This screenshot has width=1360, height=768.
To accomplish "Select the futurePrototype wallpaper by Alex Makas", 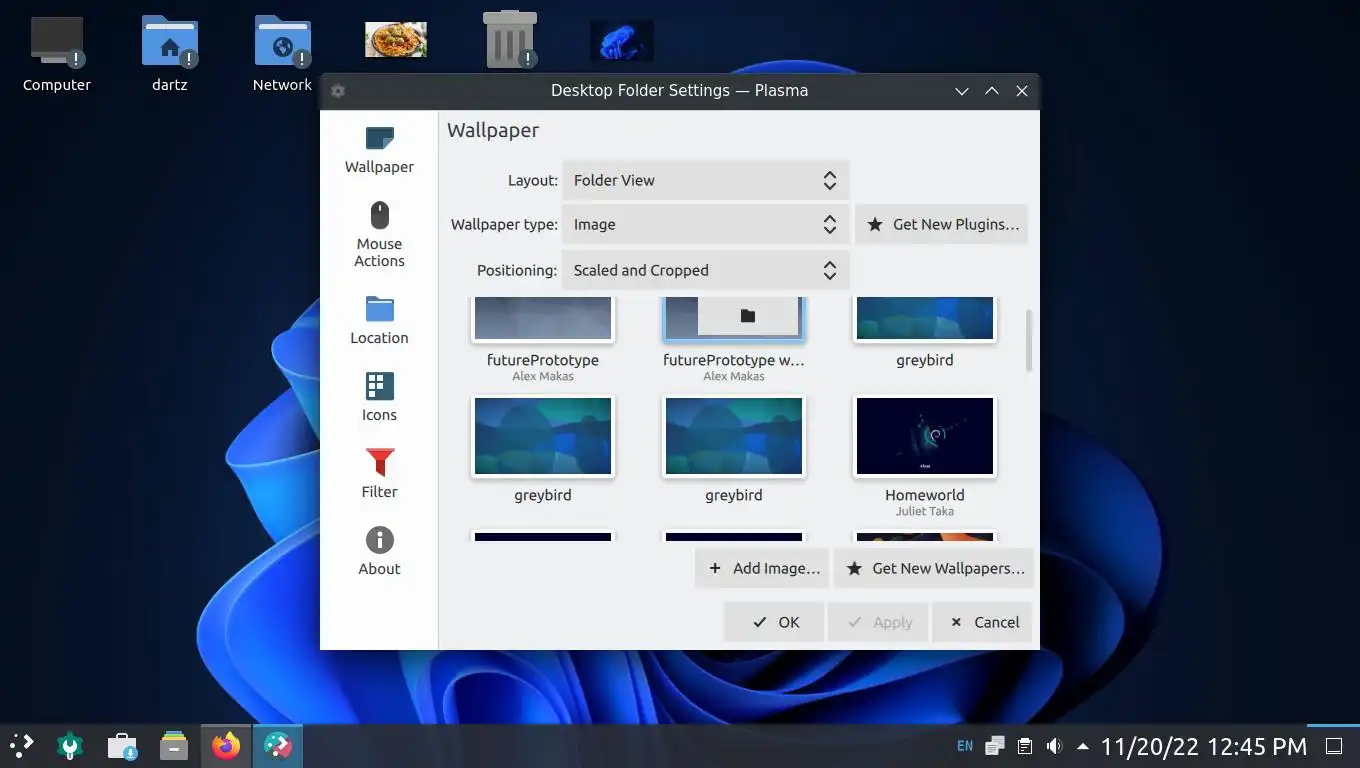I will [x=543, y=320].
